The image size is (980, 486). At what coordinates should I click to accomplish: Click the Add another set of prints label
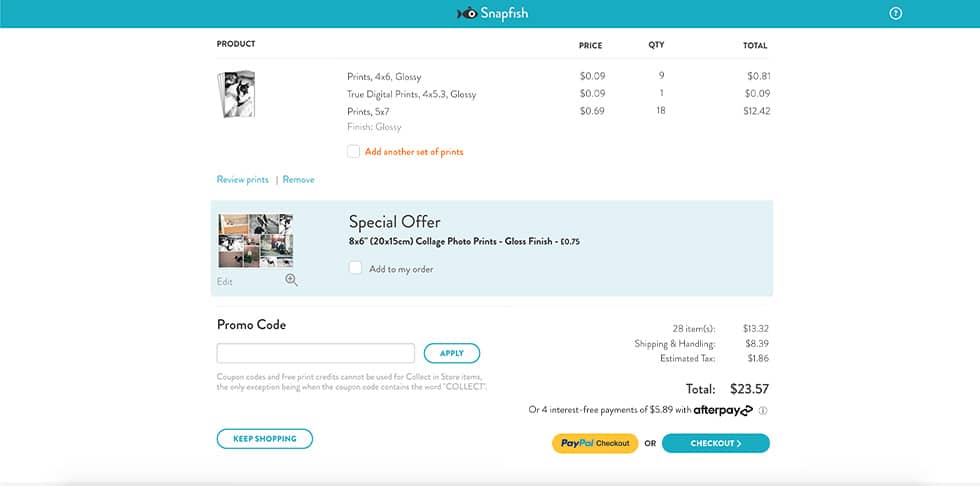pos(414,152)
